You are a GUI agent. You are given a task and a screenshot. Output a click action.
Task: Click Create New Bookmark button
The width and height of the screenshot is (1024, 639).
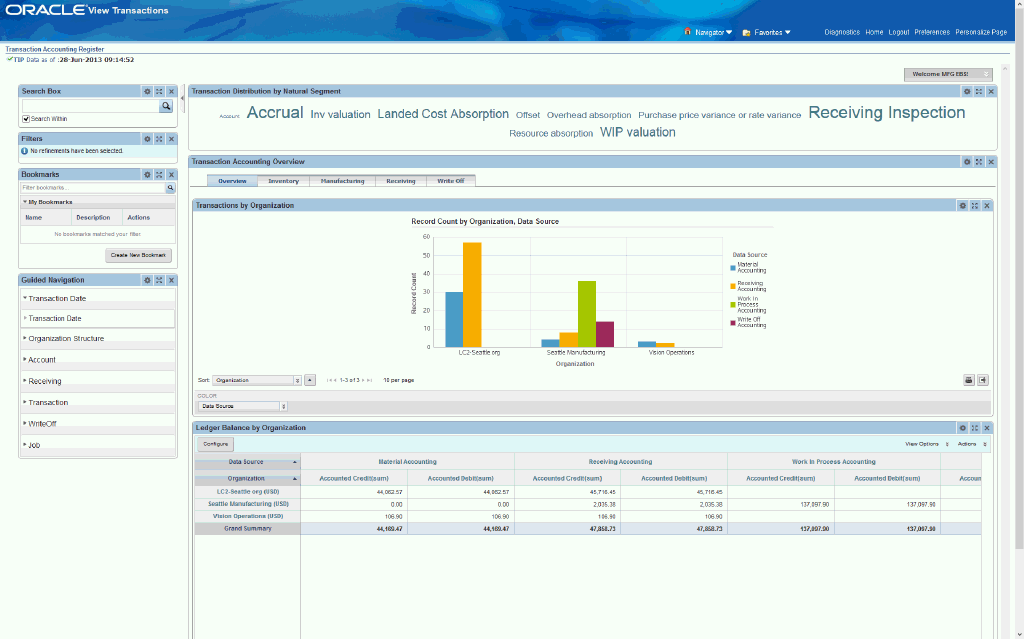point(138,255)
